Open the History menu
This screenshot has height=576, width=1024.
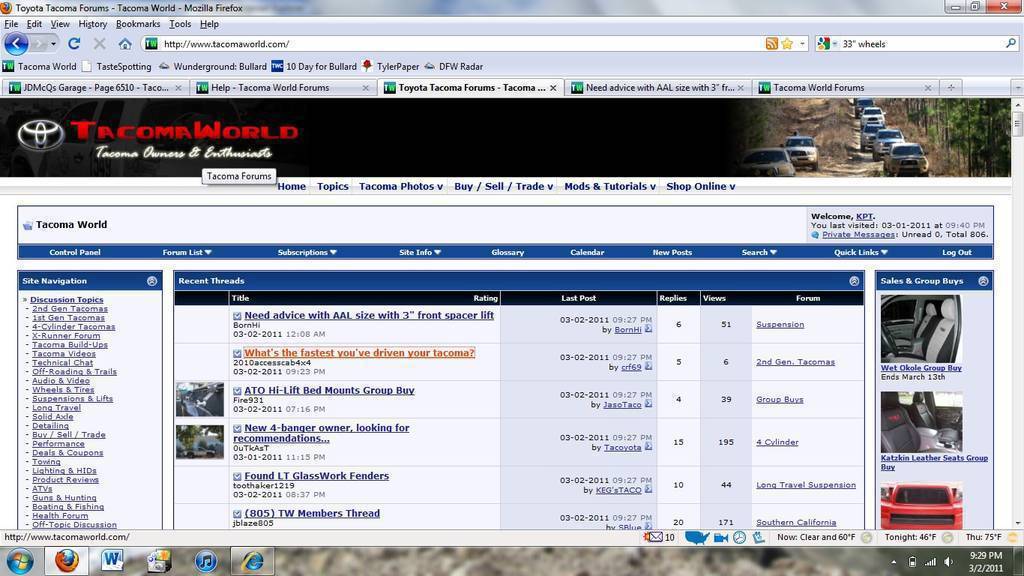[x=92, y=24]
